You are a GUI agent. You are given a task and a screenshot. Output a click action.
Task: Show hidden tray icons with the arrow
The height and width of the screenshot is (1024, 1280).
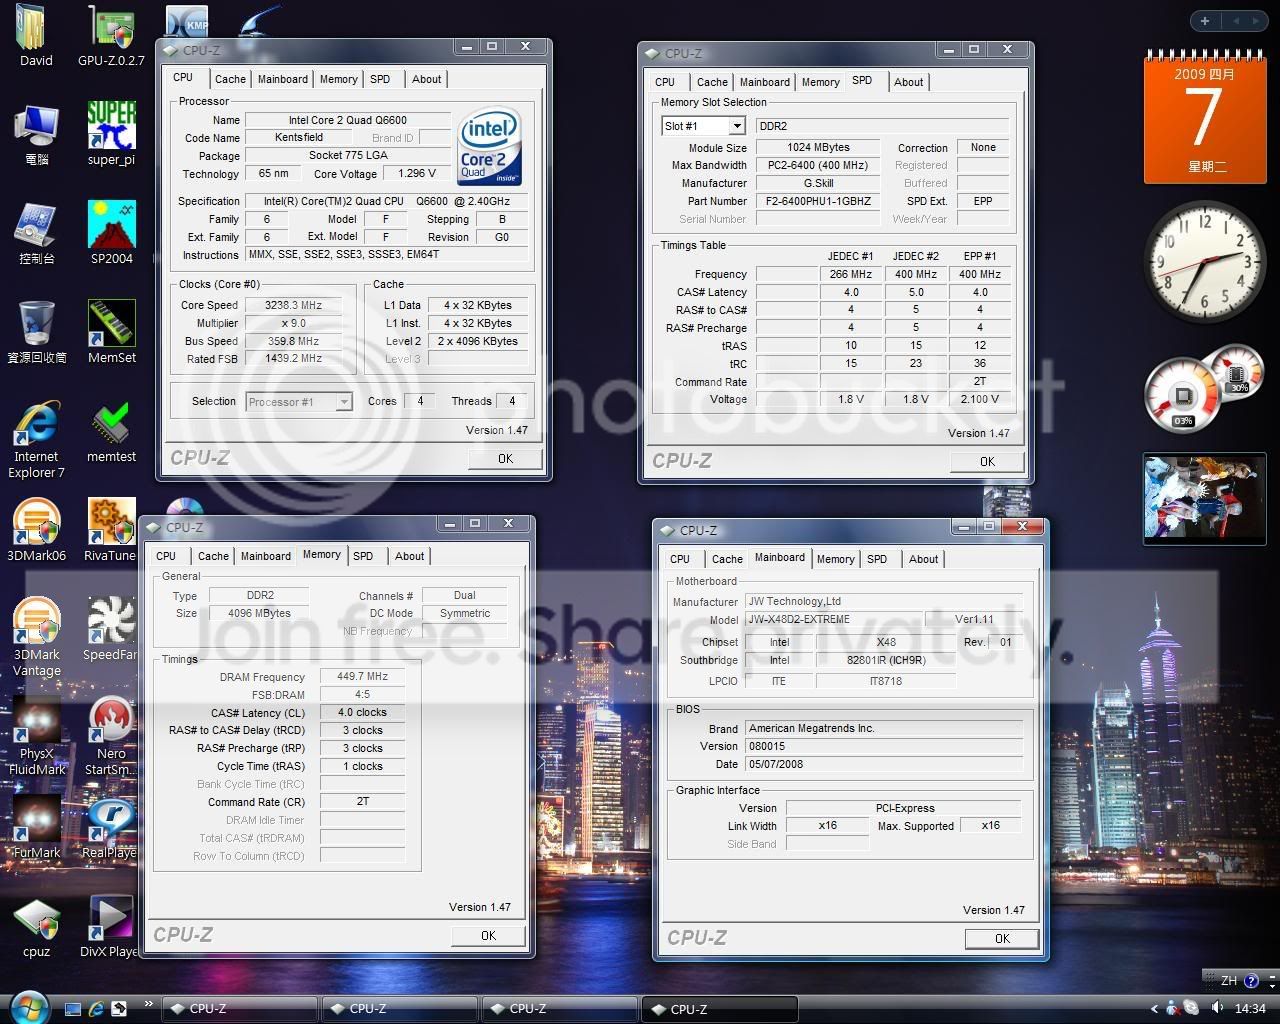tap(1154, 1008)
